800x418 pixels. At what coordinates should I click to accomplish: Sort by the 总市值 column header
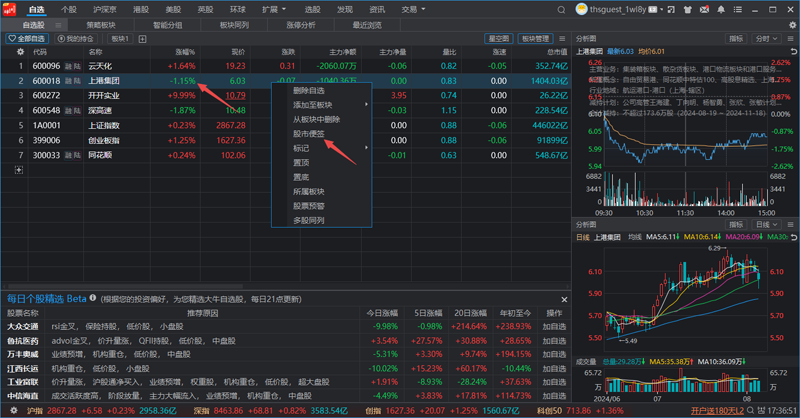pyautogui.click(x=557, y=52)
